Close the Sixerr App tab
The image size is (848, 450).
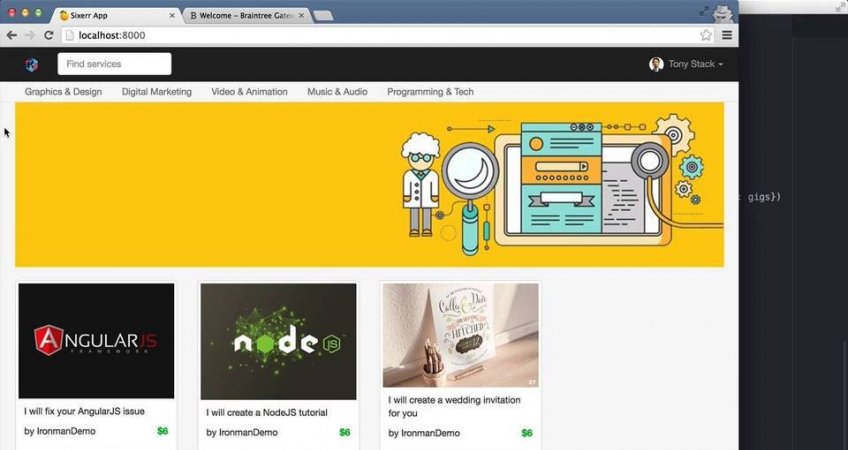point(172,16)
